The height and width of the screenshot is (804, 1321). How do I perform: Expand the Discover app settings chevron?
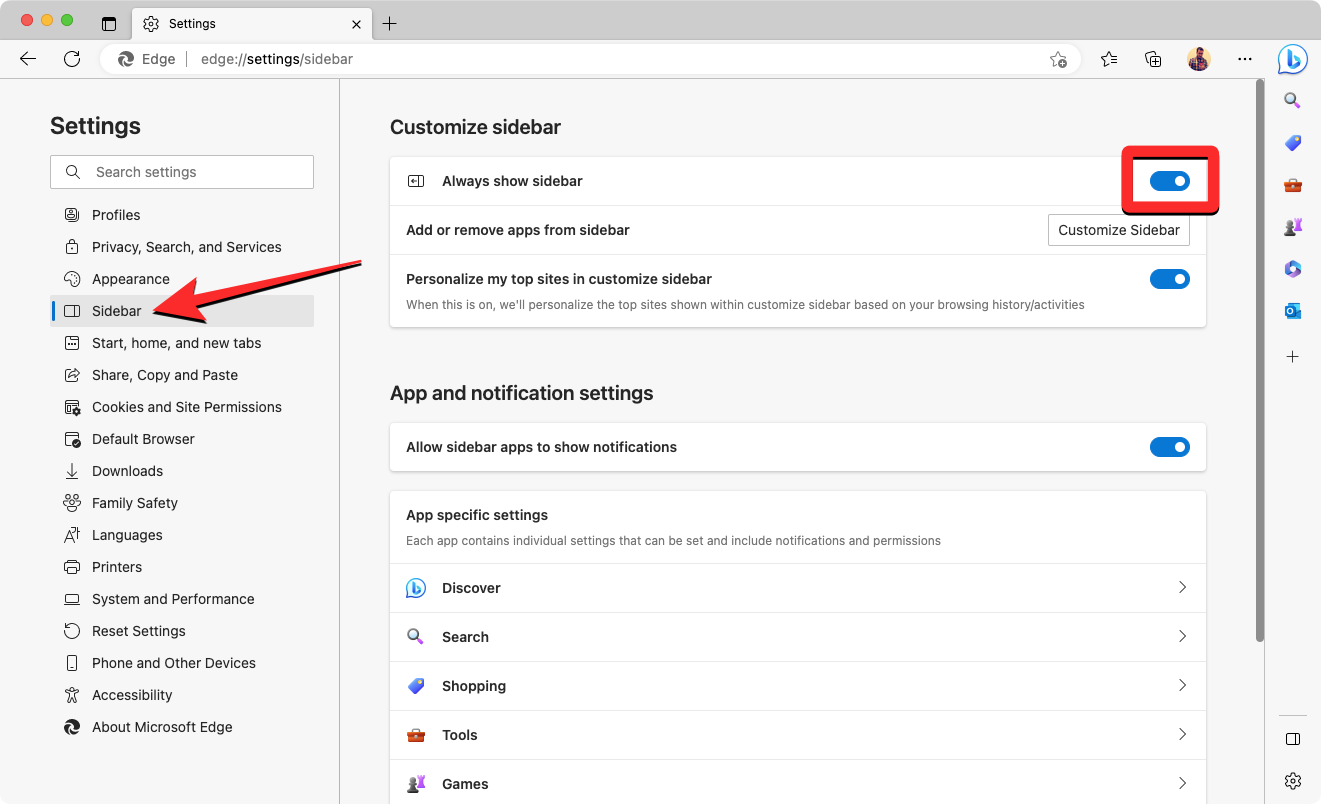[x=1182, y=588]
